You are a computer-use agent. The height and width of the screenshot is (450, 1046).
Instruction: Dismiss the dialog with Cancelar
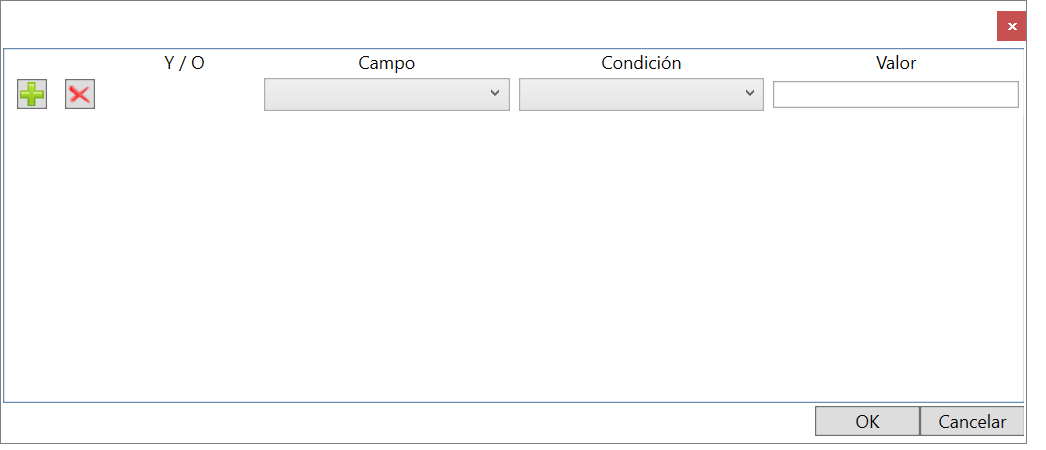tap(972, 421)
